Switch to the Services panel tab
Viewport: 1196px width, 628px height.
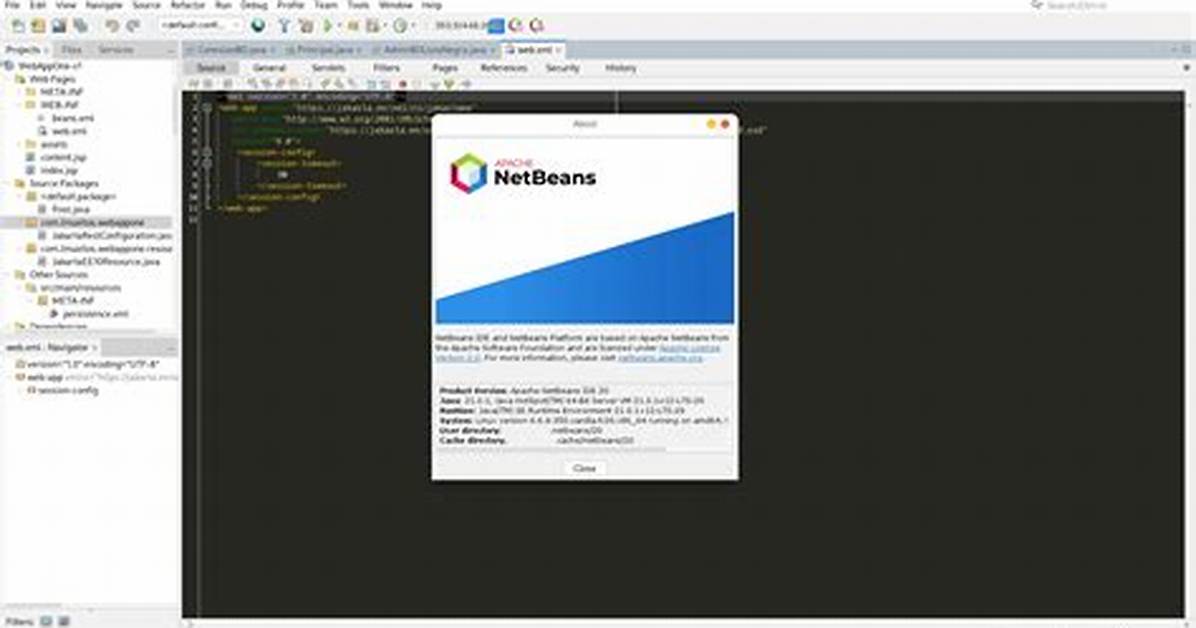(115, 50)
